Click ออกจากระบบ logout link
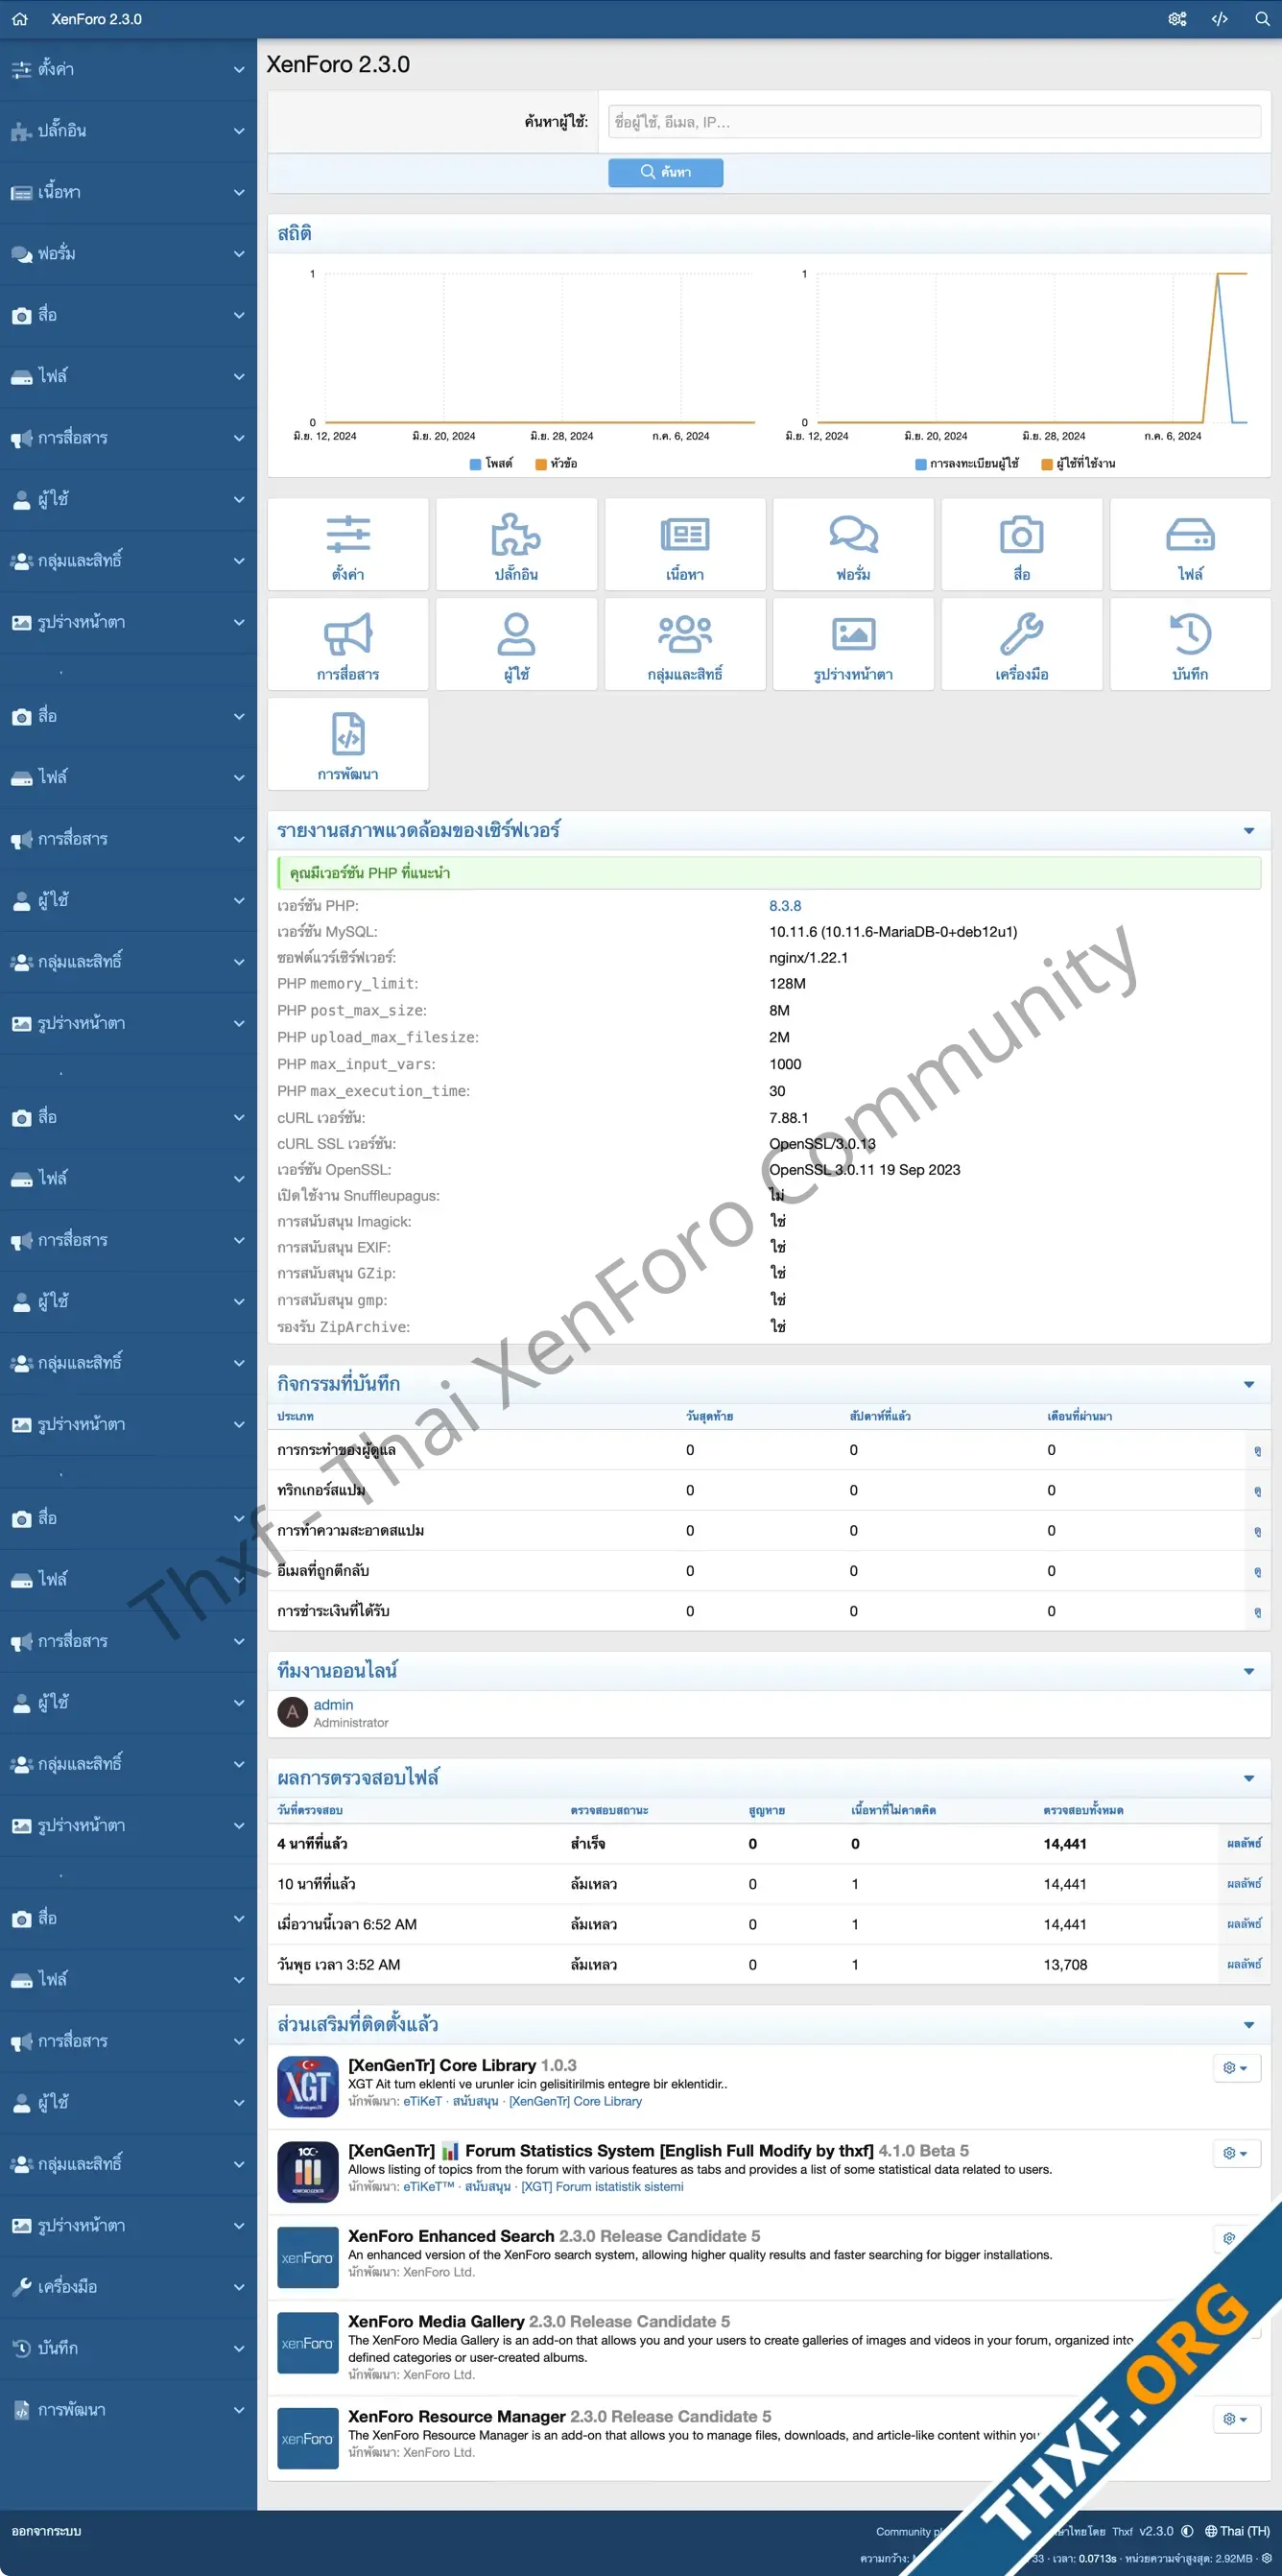 click(46, 2530)
